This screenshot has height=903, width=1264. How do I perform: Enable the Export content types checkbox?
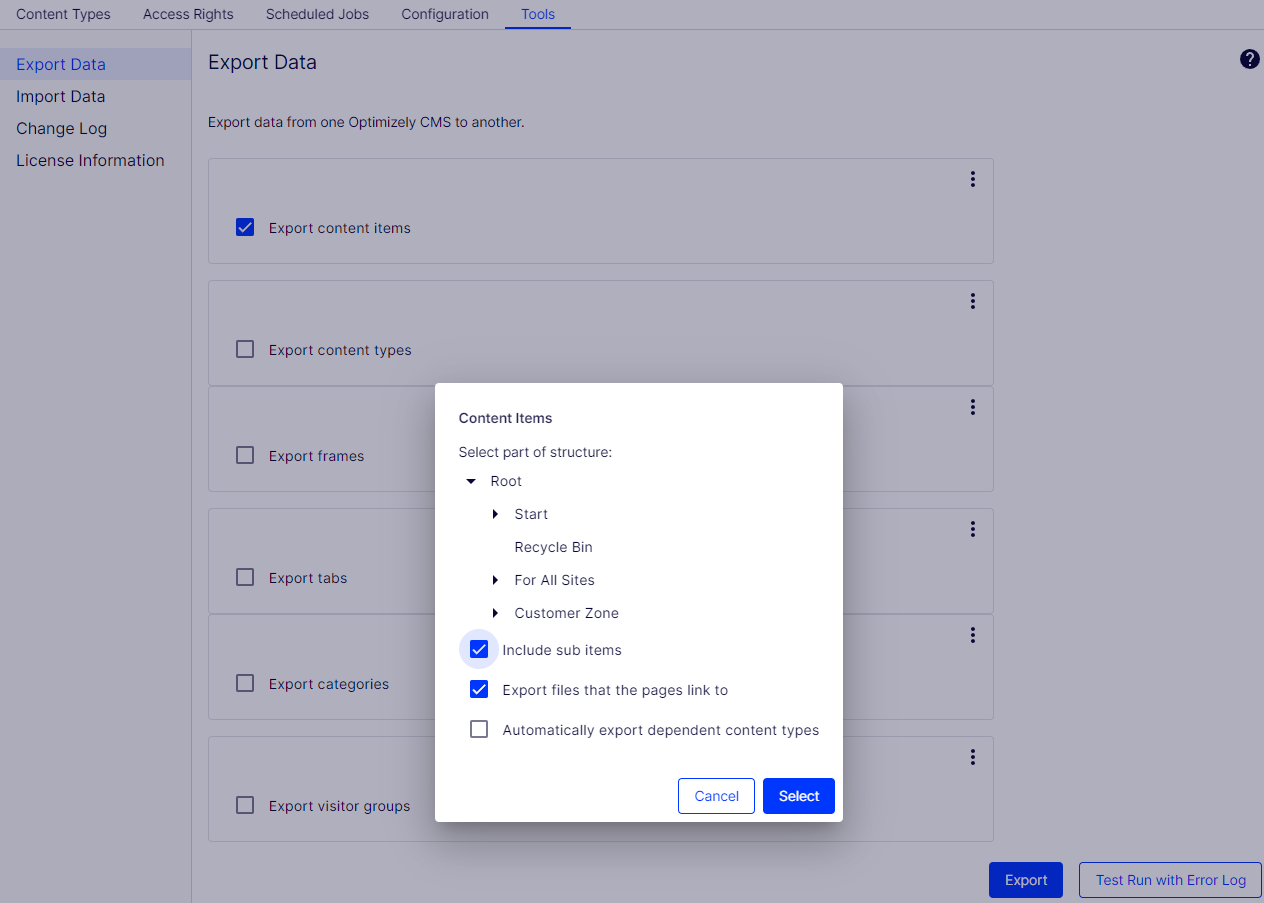(245, 349)
